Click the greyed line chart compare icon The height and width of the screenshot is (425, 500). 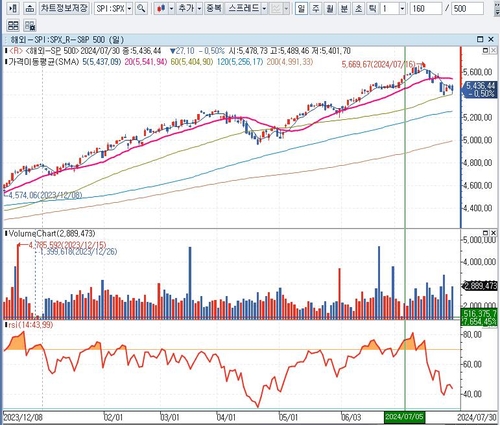(276, 8)
